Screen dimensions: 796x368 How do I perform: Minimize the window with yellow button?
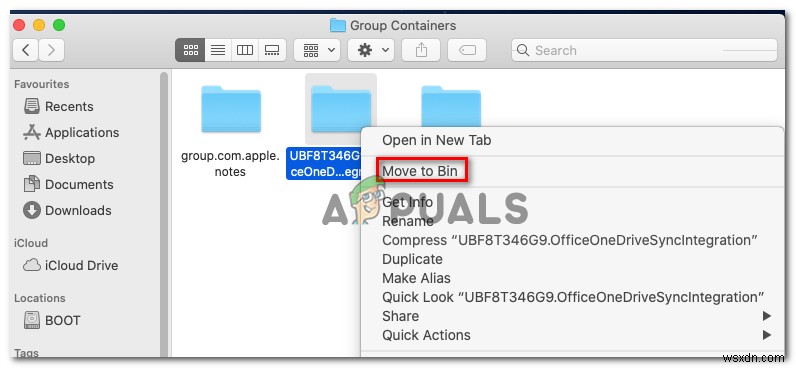coord(39,25)
